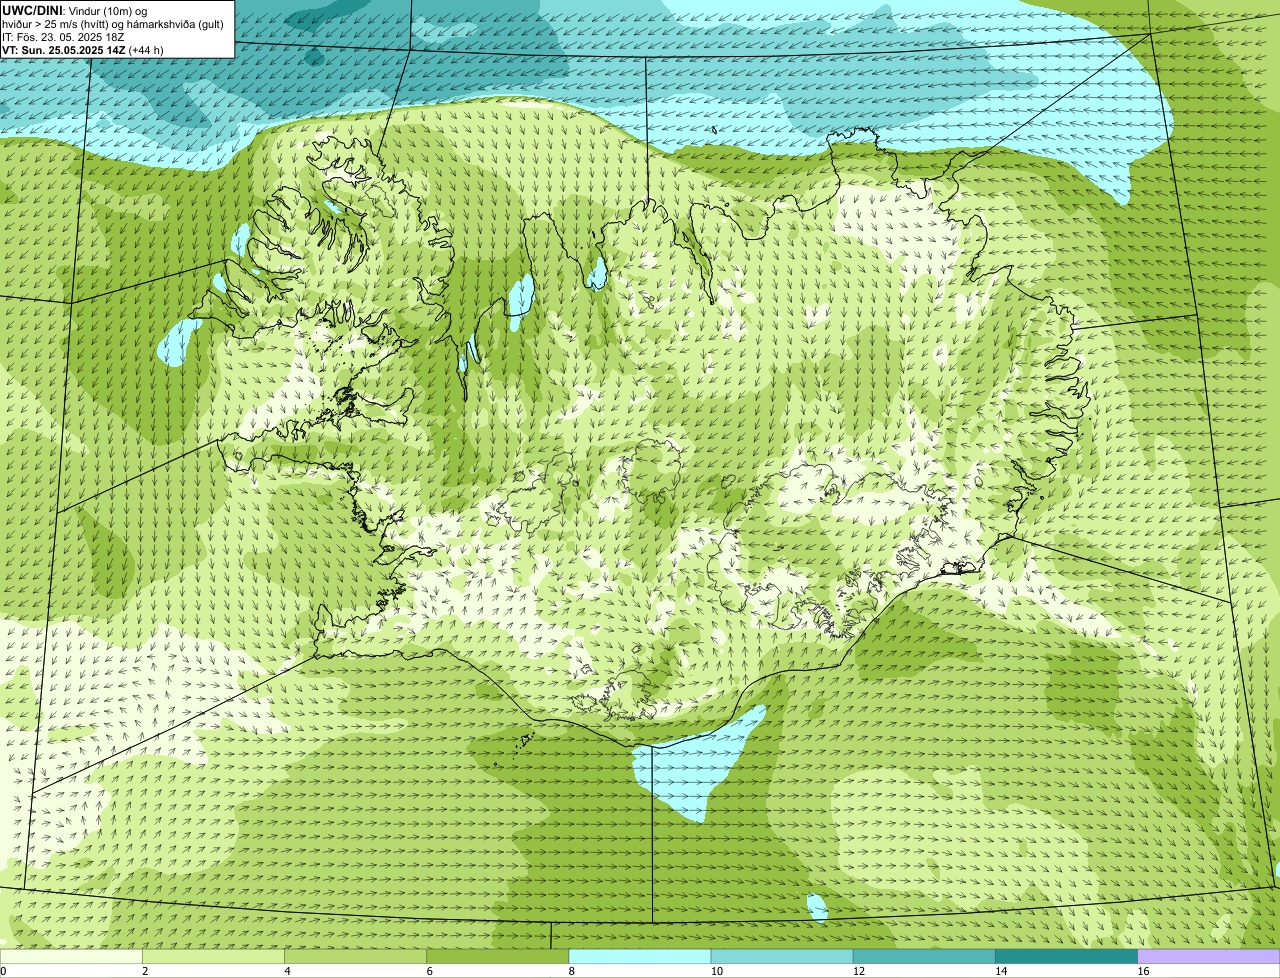Click the legend label "4"
This screenshot has width=1280, height=978.
click(x=287, y=971)
